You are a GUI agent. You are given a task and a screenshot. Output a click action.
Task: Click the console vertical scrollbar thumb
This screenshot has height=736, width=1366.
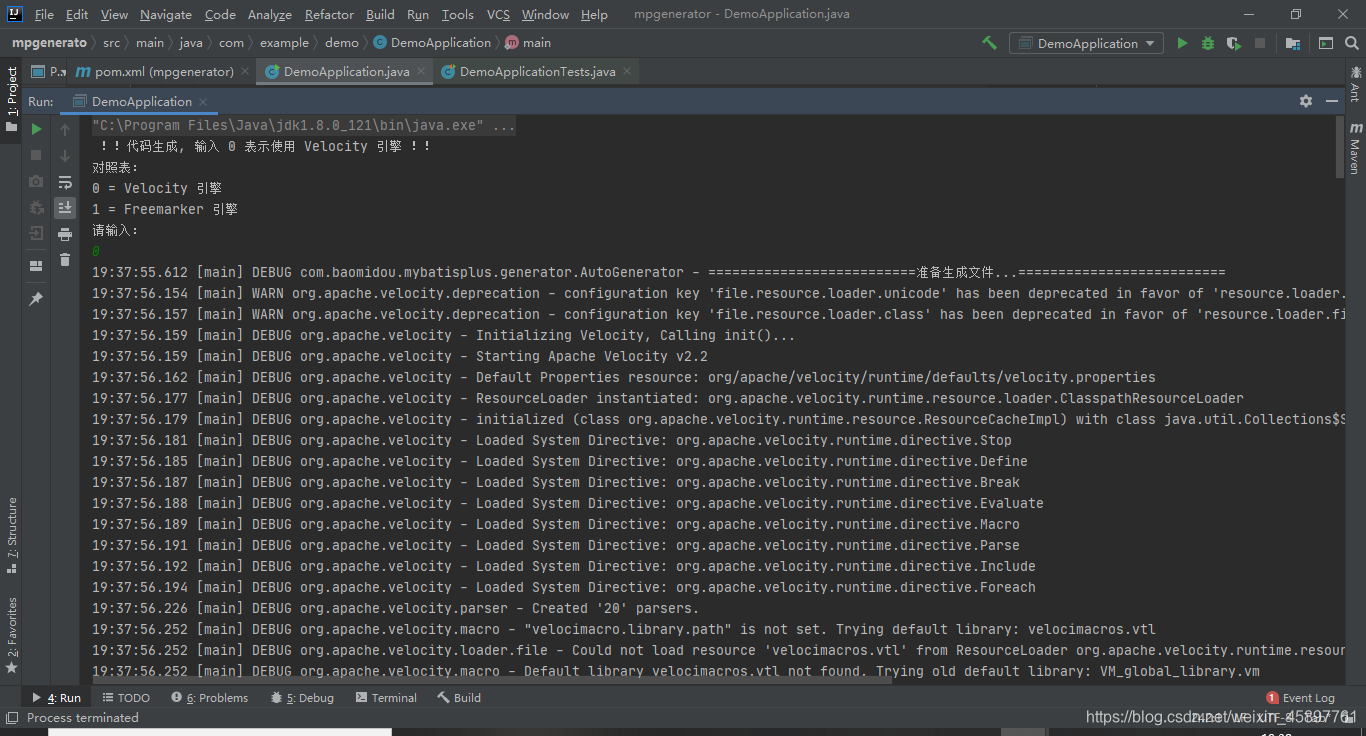[1339, 146]
